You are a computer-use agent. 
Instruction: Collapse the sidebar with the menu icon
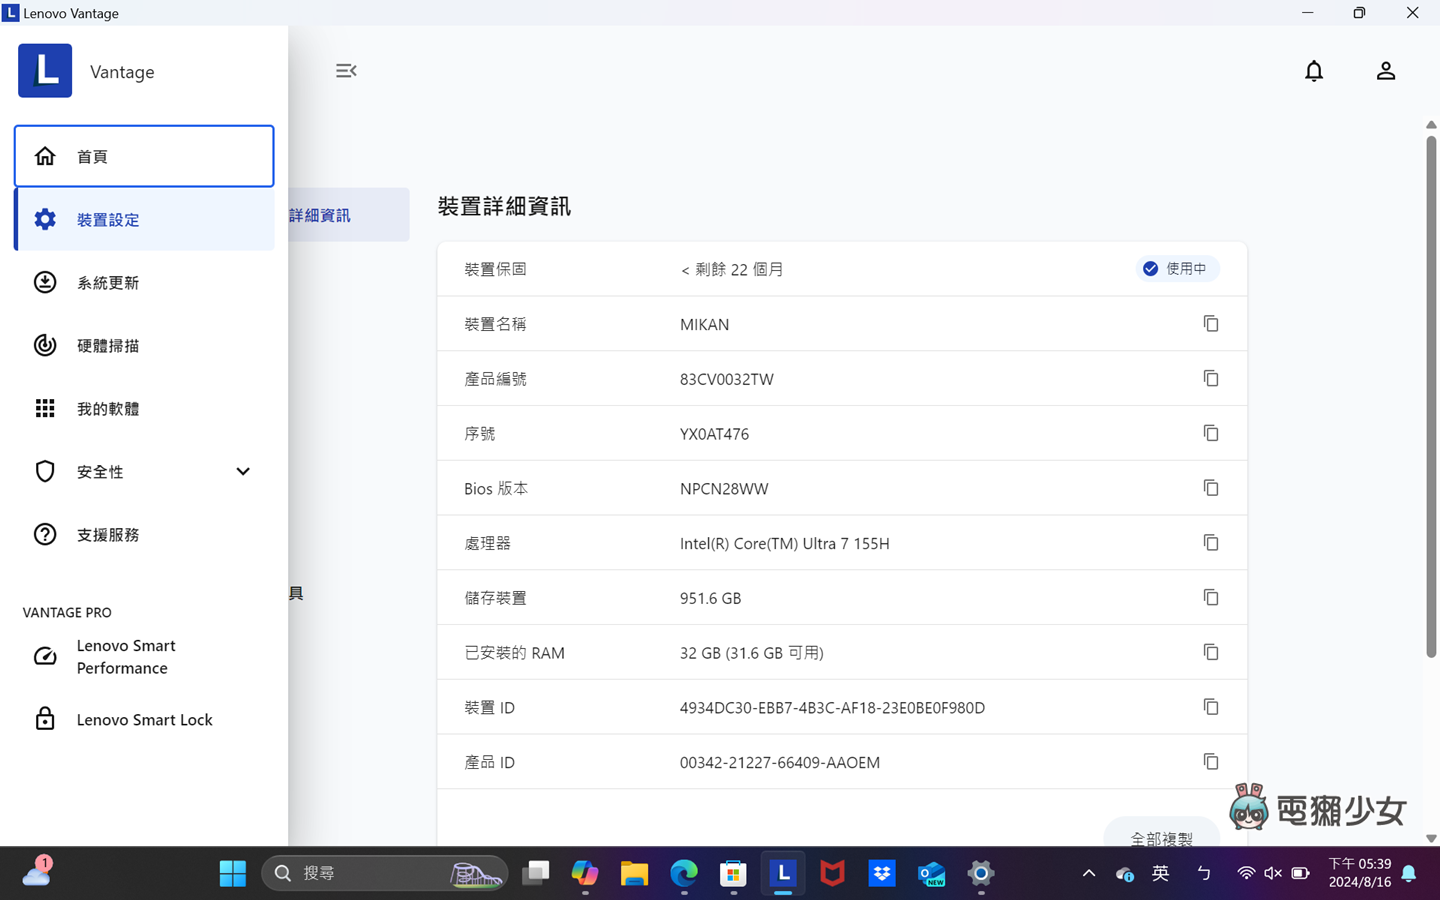pyautogui.click(x=346, y=71)
